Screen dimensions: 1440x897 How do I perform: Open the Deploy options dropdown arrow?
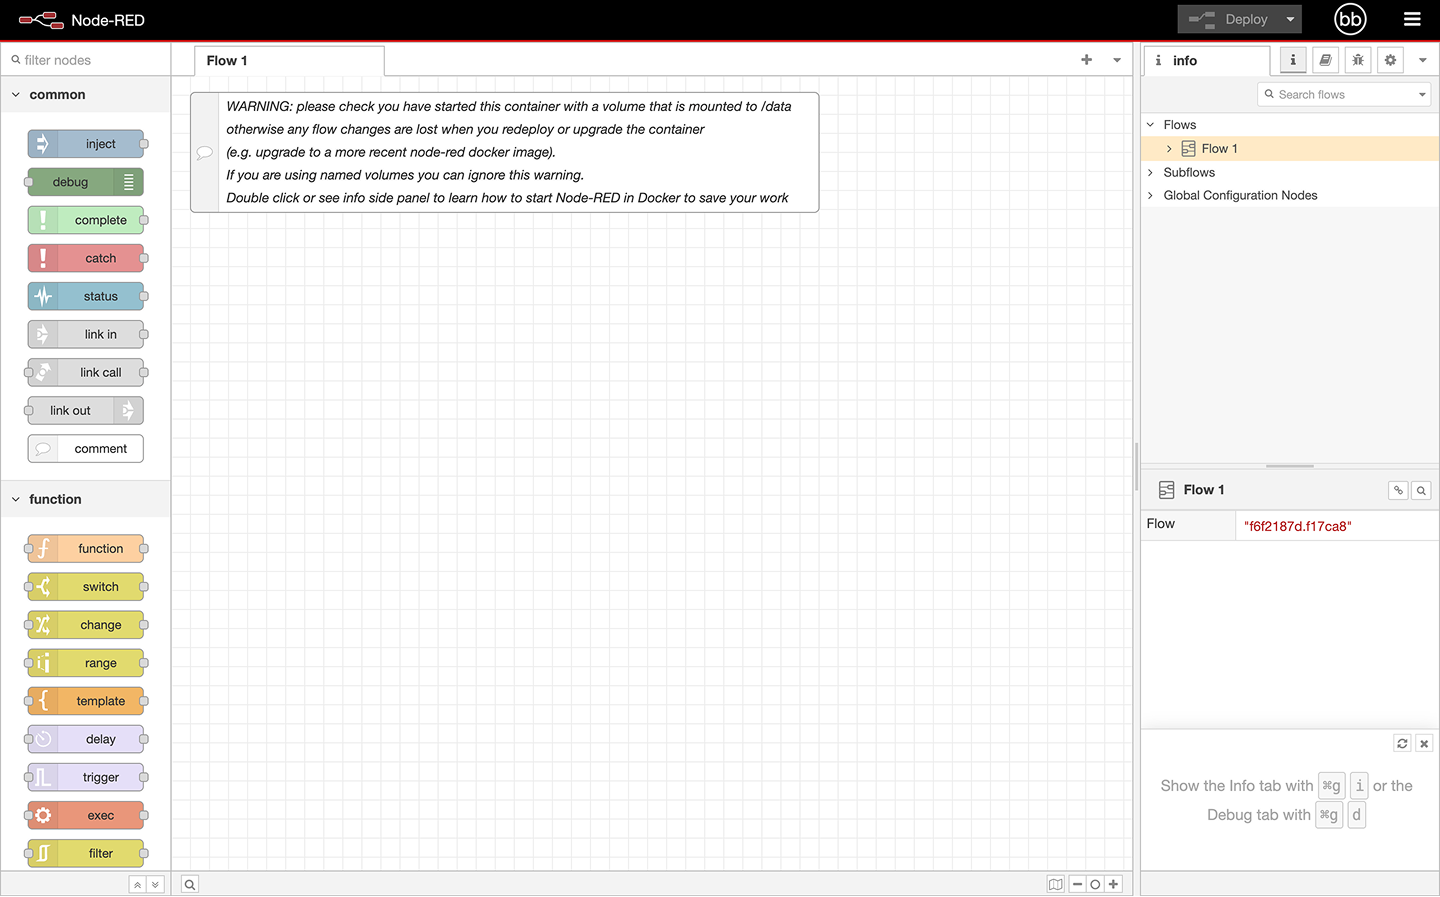[1290, 19]
